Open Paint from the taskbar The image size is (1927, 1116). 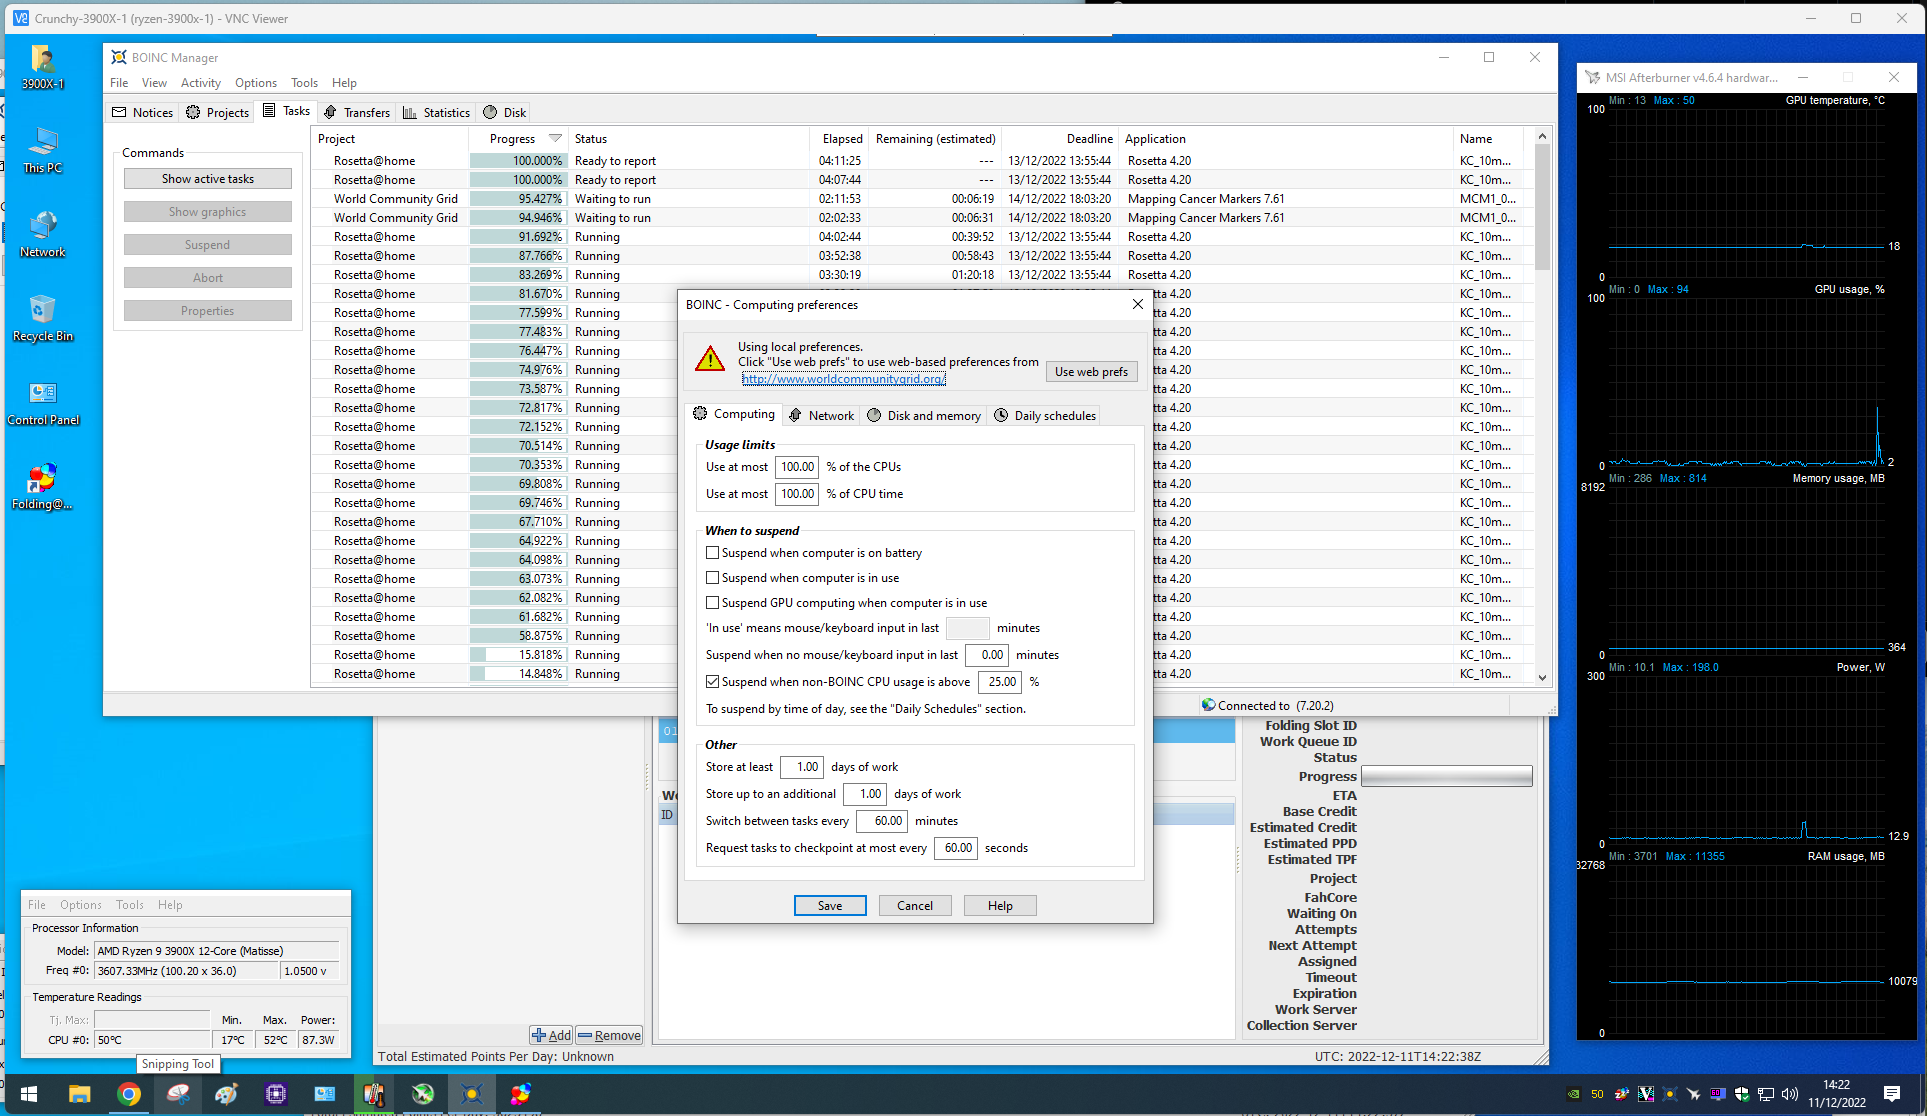pos(227,1094)
